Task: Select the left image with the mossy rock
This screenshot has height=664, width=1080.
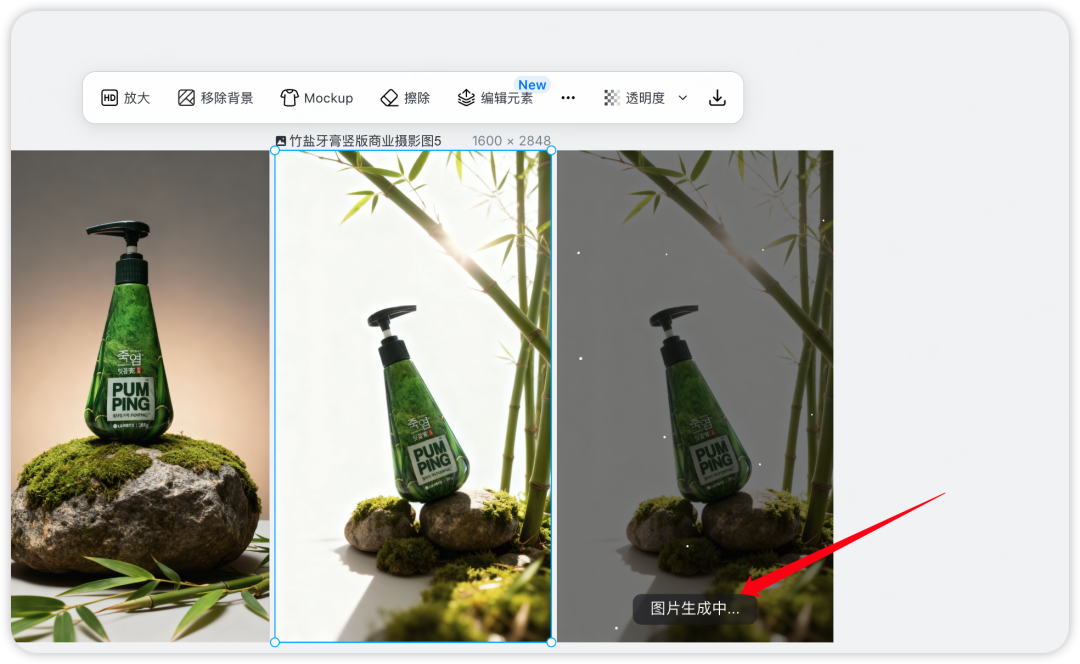Action: [x=140, y=396]
